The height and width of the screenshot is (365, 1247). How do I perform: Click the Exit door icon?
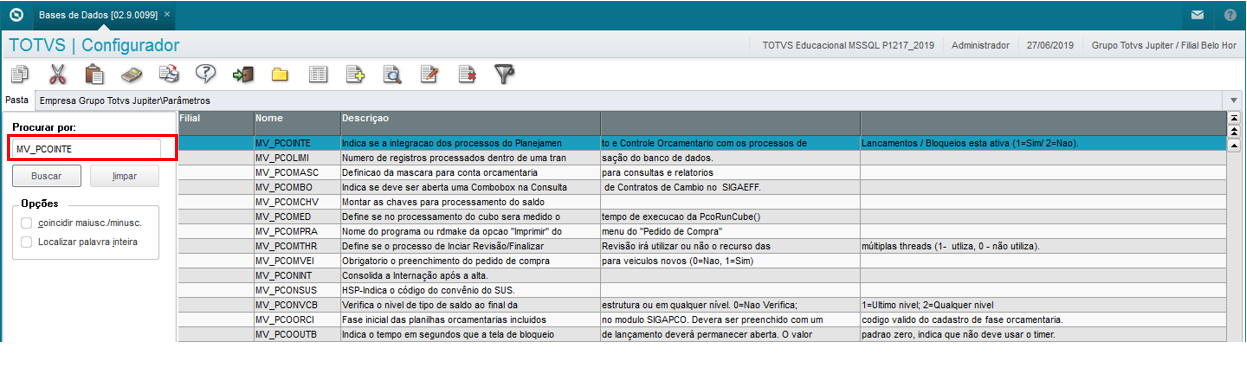[x=243, y=74]
